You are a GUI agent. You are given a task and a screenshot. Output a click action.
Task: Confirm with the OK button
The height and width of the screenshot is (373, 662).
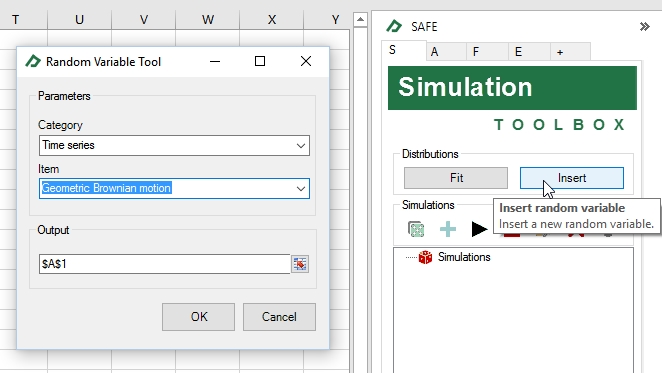[198, 317]
